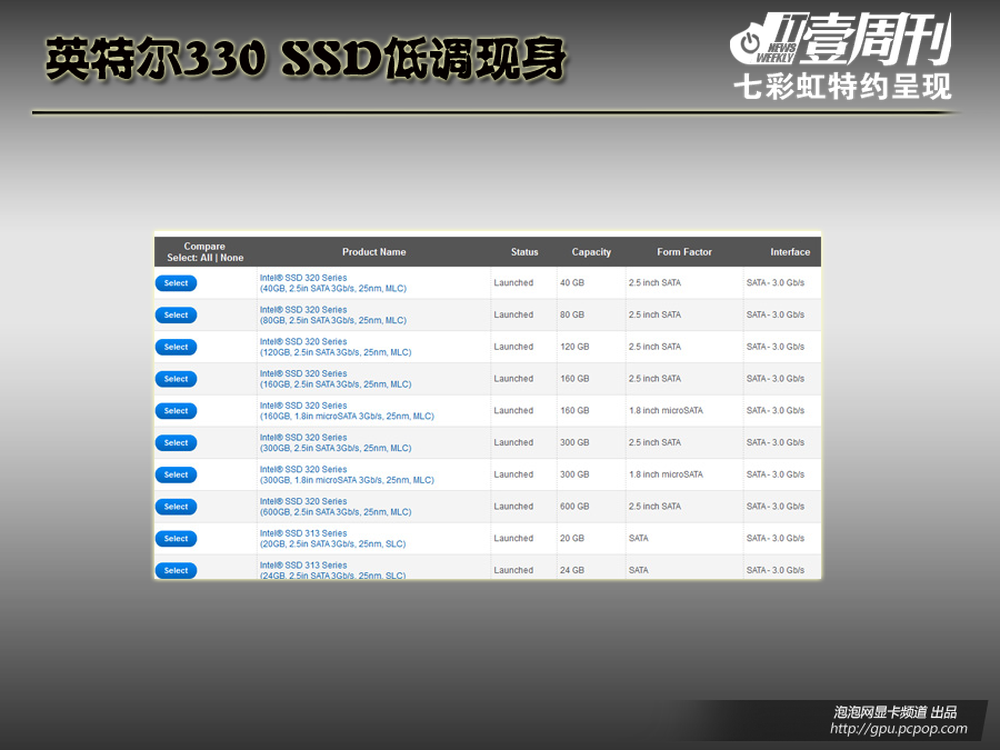This screenshot has width=1000, height=750.
Task: Click Select for the 320 Series 40GB drive
Action: [176, 283]
